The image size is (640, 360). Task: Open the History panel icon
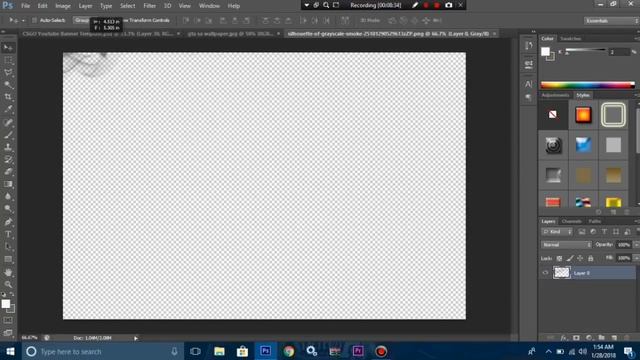point(529,46)
